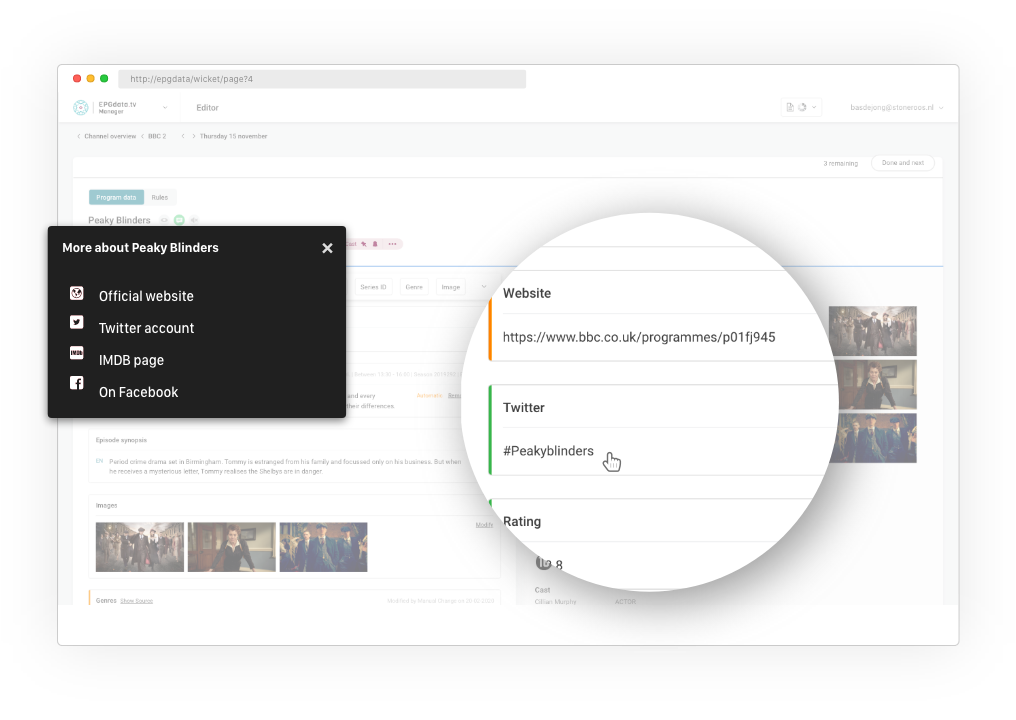Open the pink three-dots more menu
Screen dimensions: 1016x720
pos(392,244)
